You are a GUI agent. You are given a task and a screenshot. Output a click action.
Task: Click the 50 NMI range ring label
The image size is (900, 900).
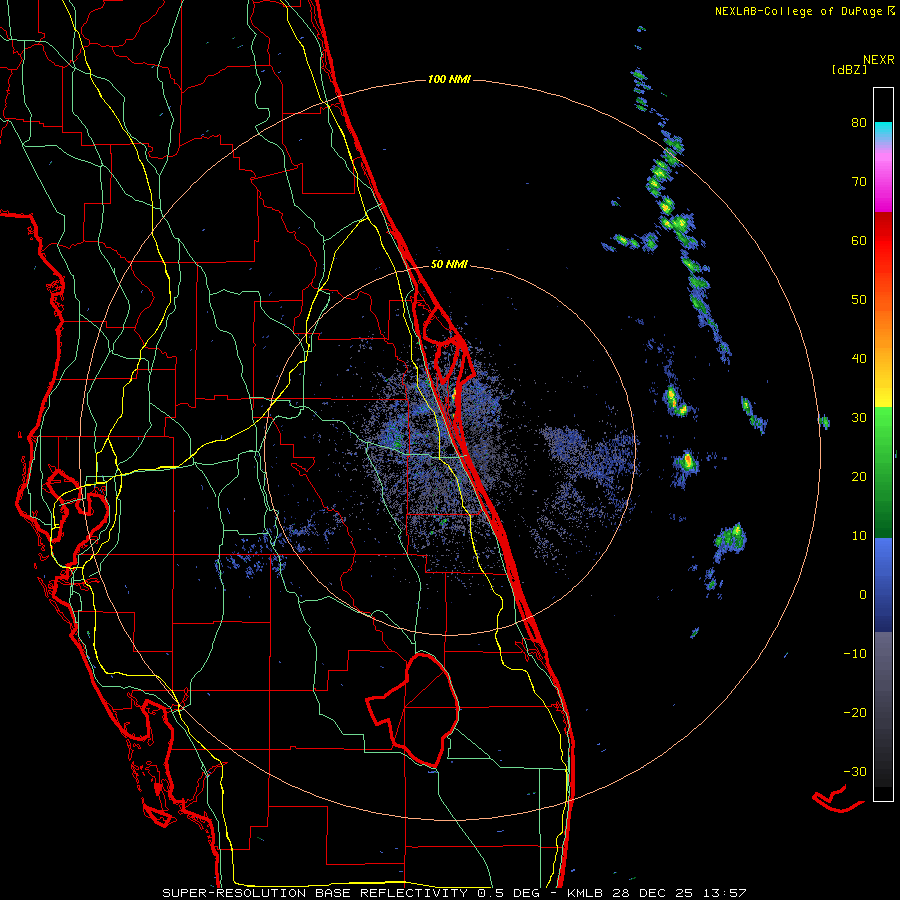pyautogui.click(x=449, y=265)
